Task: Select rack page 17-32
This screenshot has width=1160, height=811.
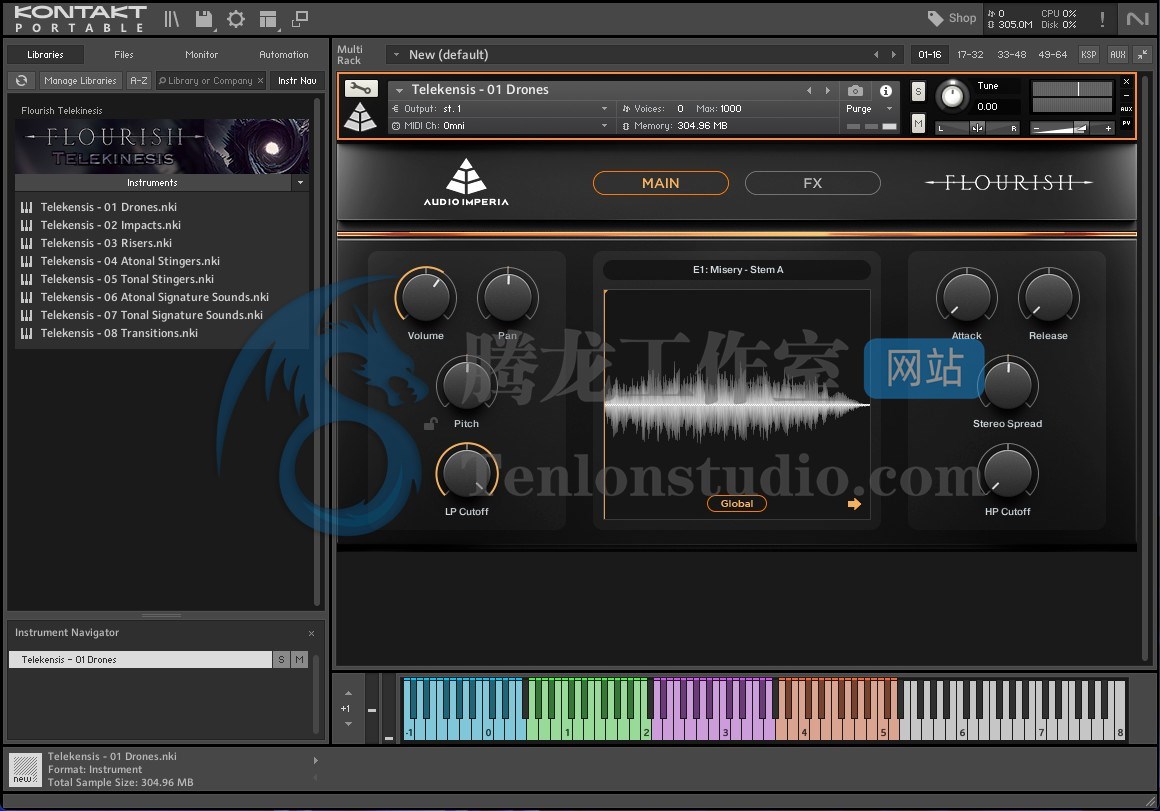Action: [970, 55]
